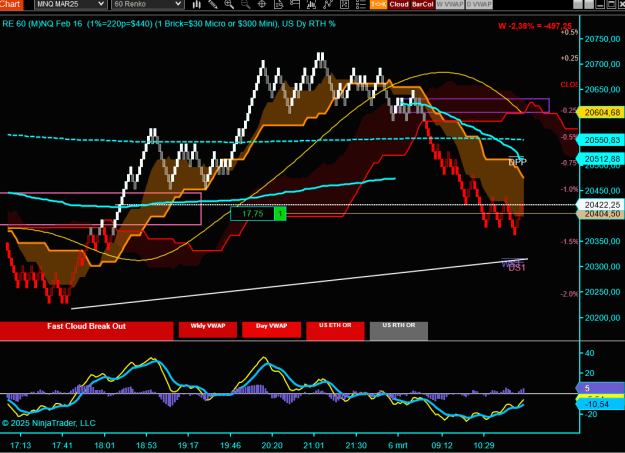Select the 17,75 ruler label box
The height and width of the screenshot is (453, 625).
[x=253, y=214]
